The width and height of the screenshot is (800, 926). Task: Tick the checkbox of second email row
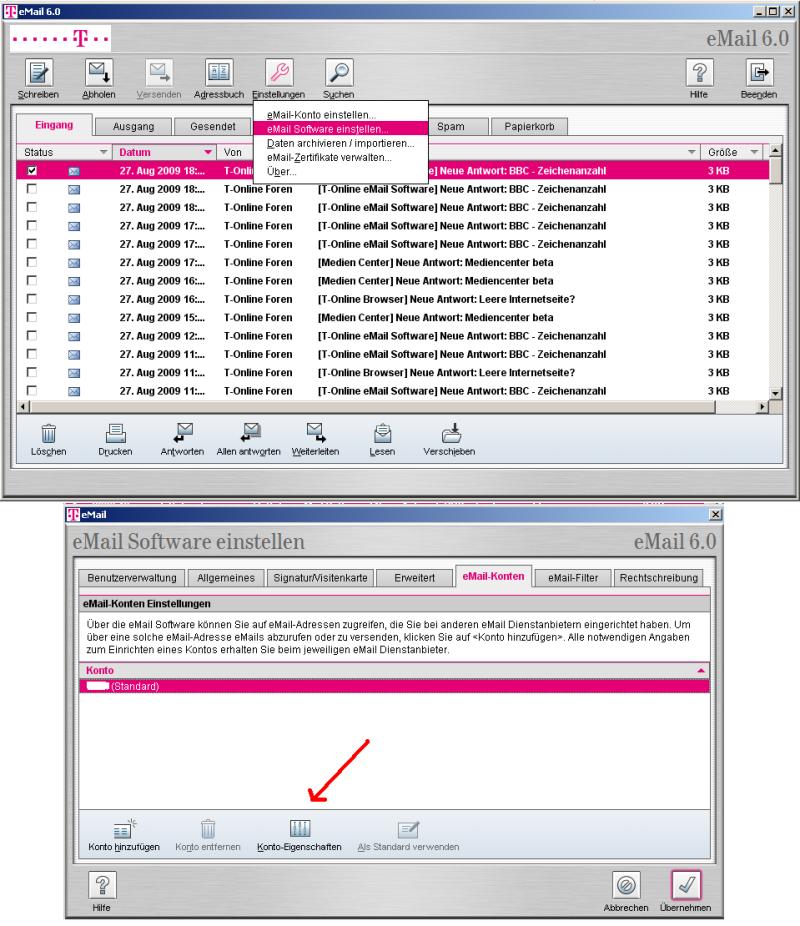click(32, 188)
